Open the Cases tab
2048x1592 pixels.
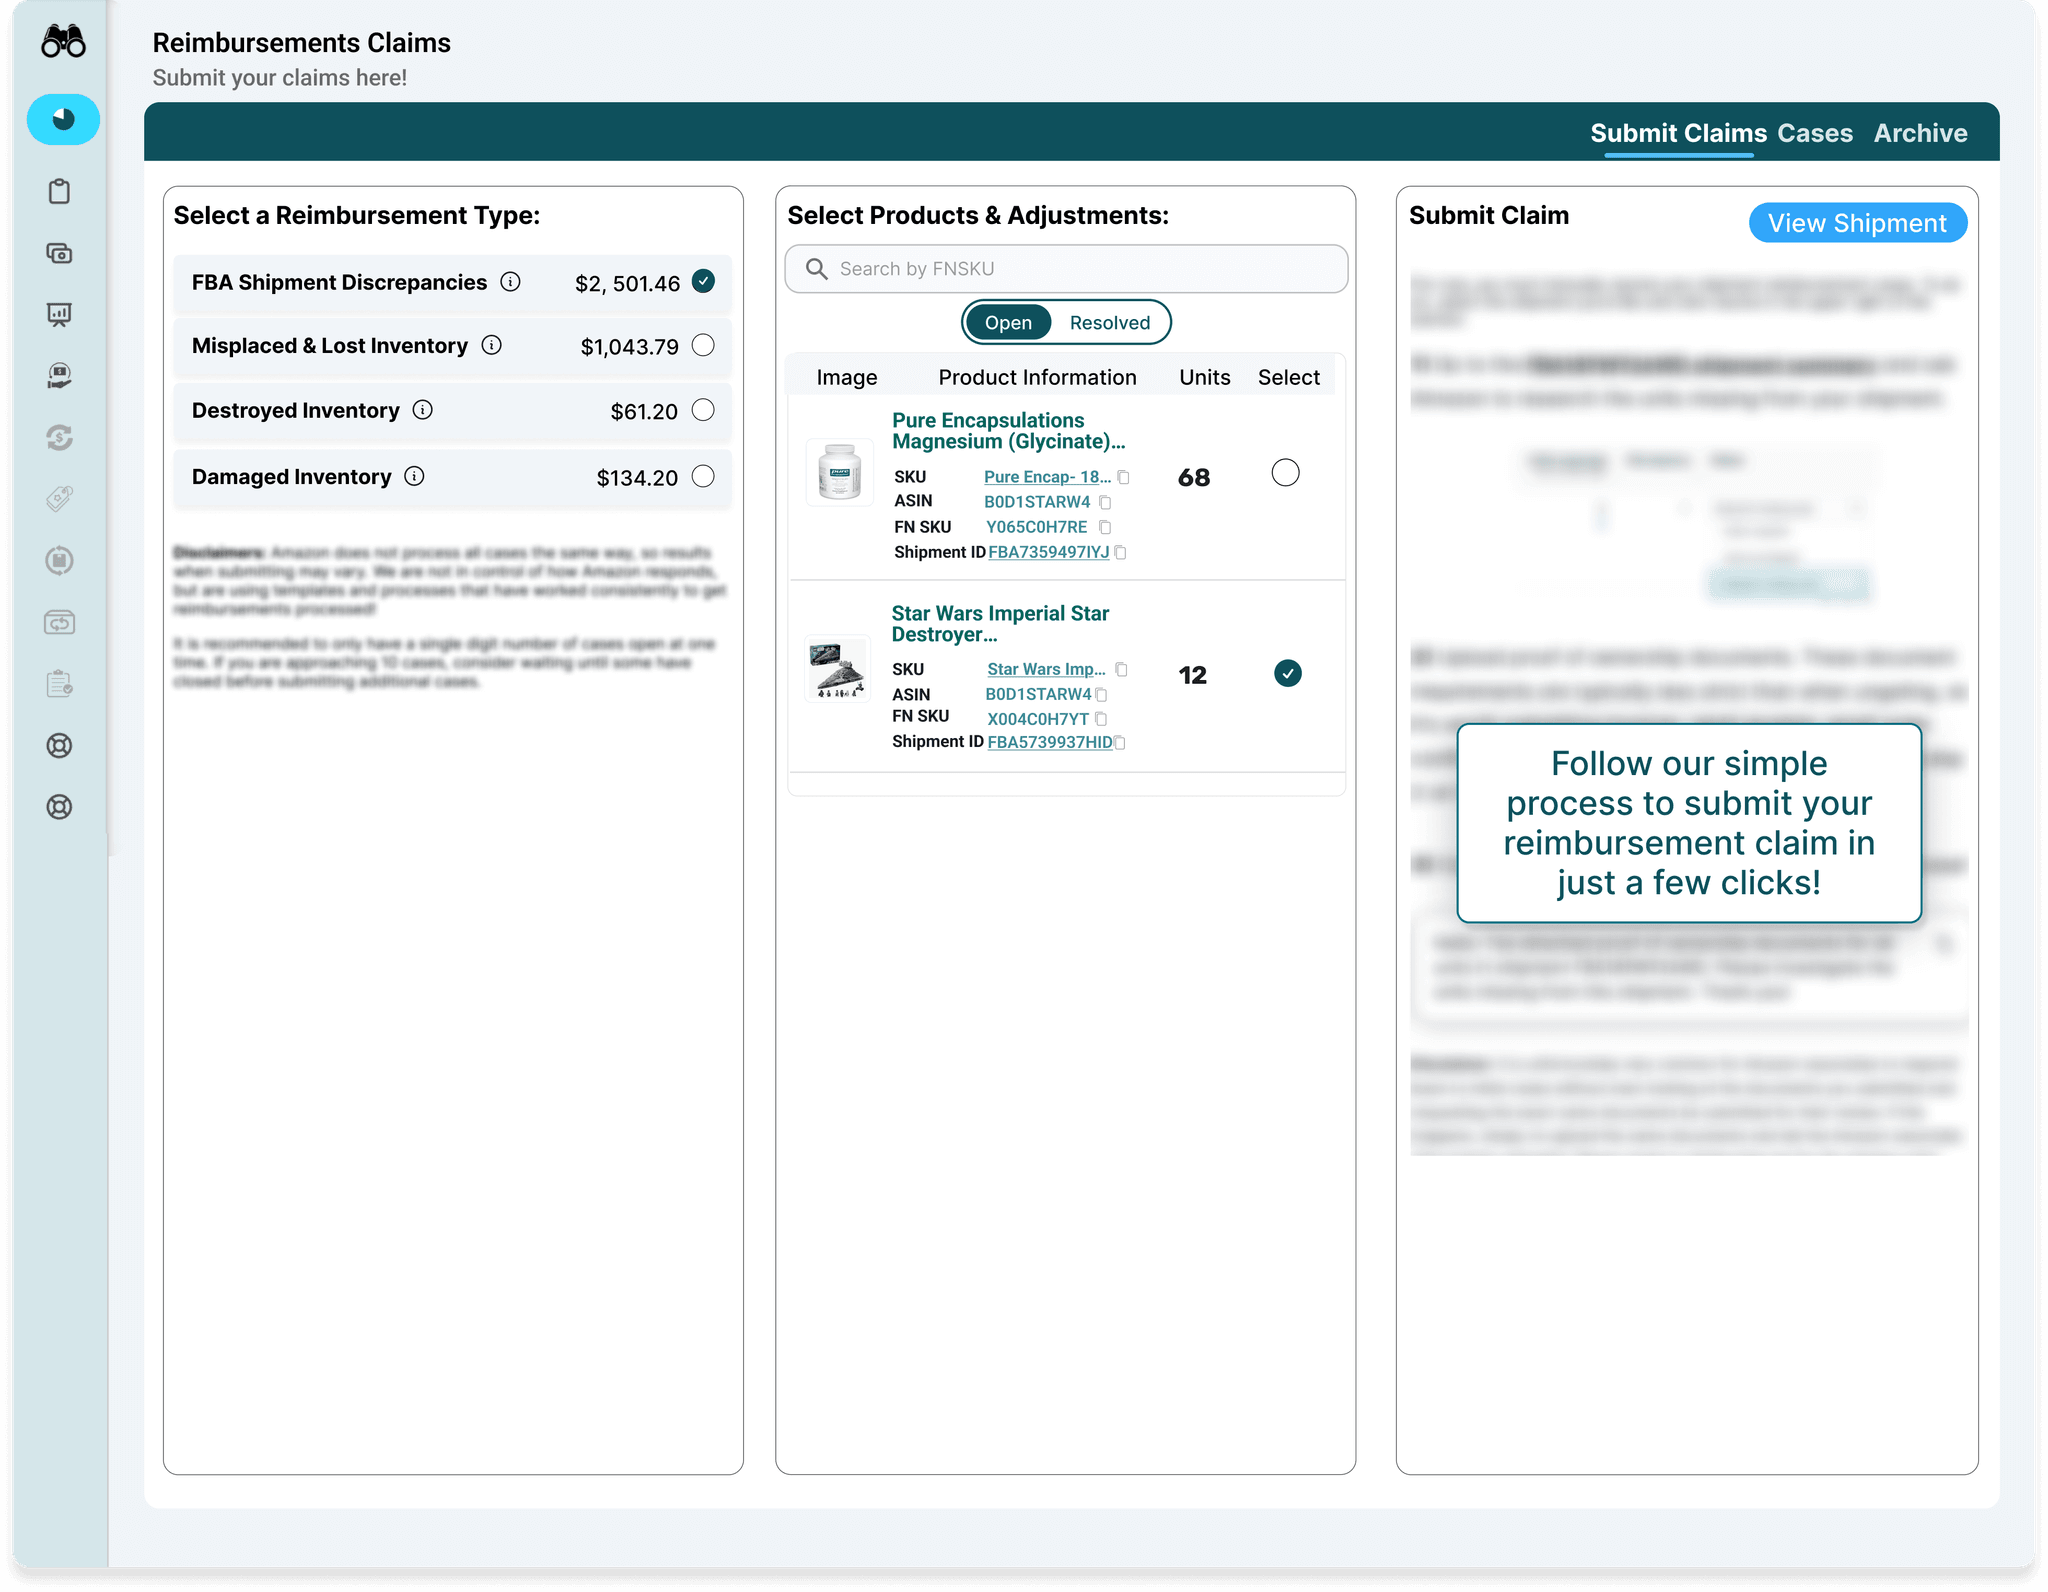point(1814,133)
